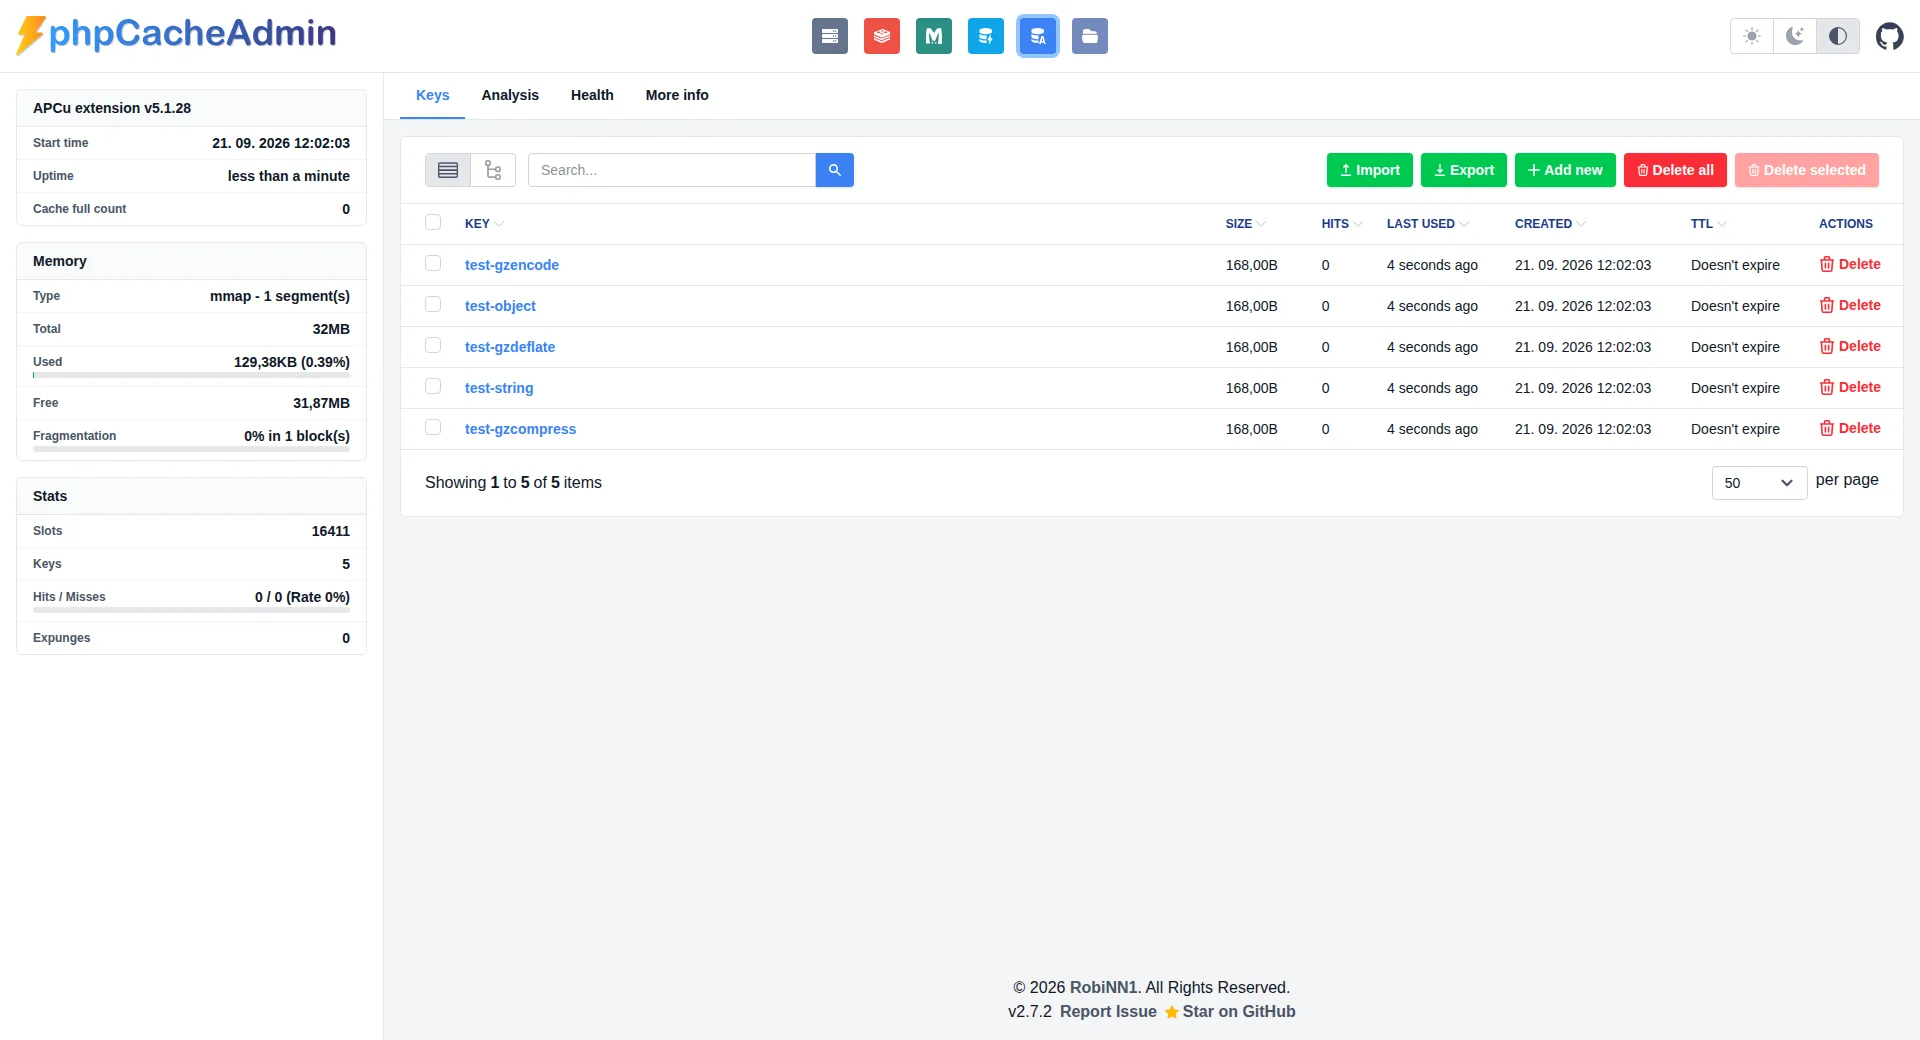The width and height of the screenshot is (1920, 1040).
Task: Sort by the TTL column
Action: tap(1708, 224)
